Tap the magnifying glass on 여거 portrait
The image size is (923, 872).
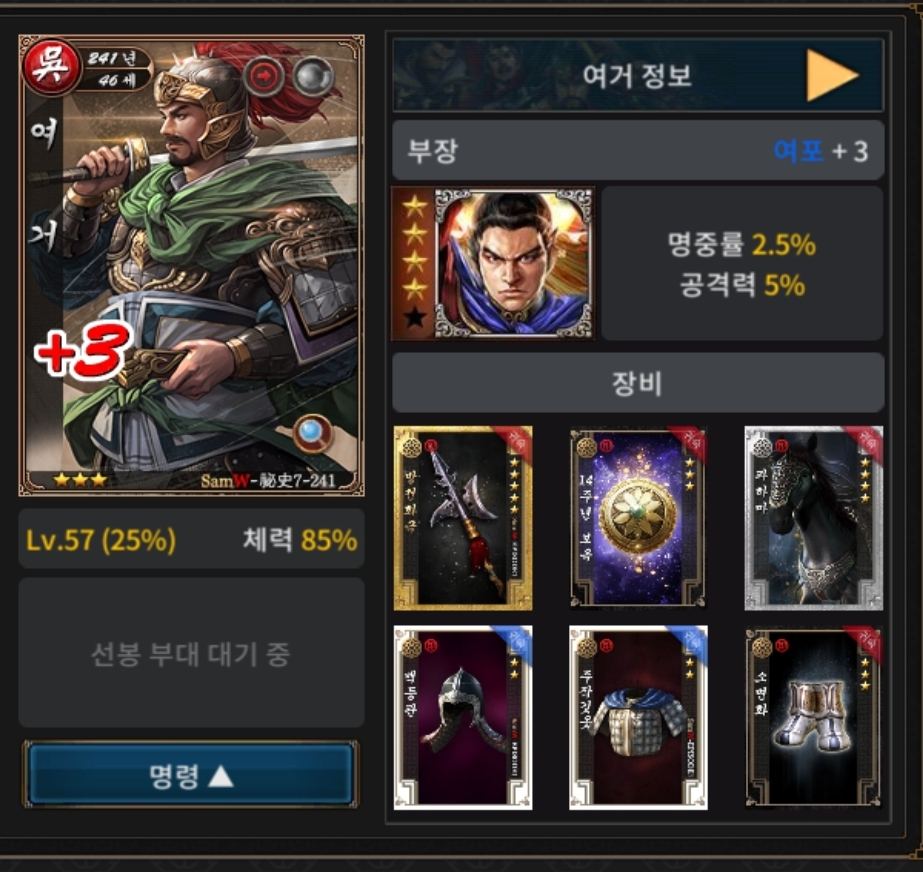coord(313,433)
